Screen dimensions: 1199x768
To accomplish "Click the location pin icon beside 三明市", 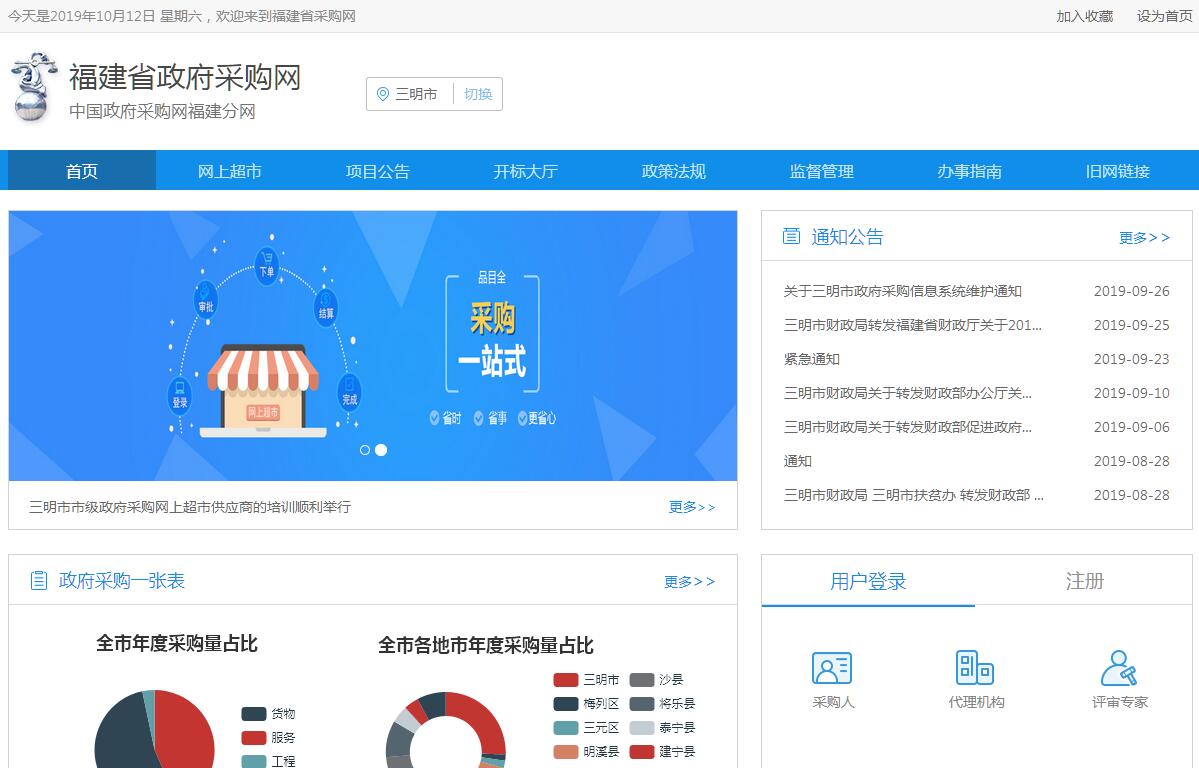I will (x=382, y=94).
